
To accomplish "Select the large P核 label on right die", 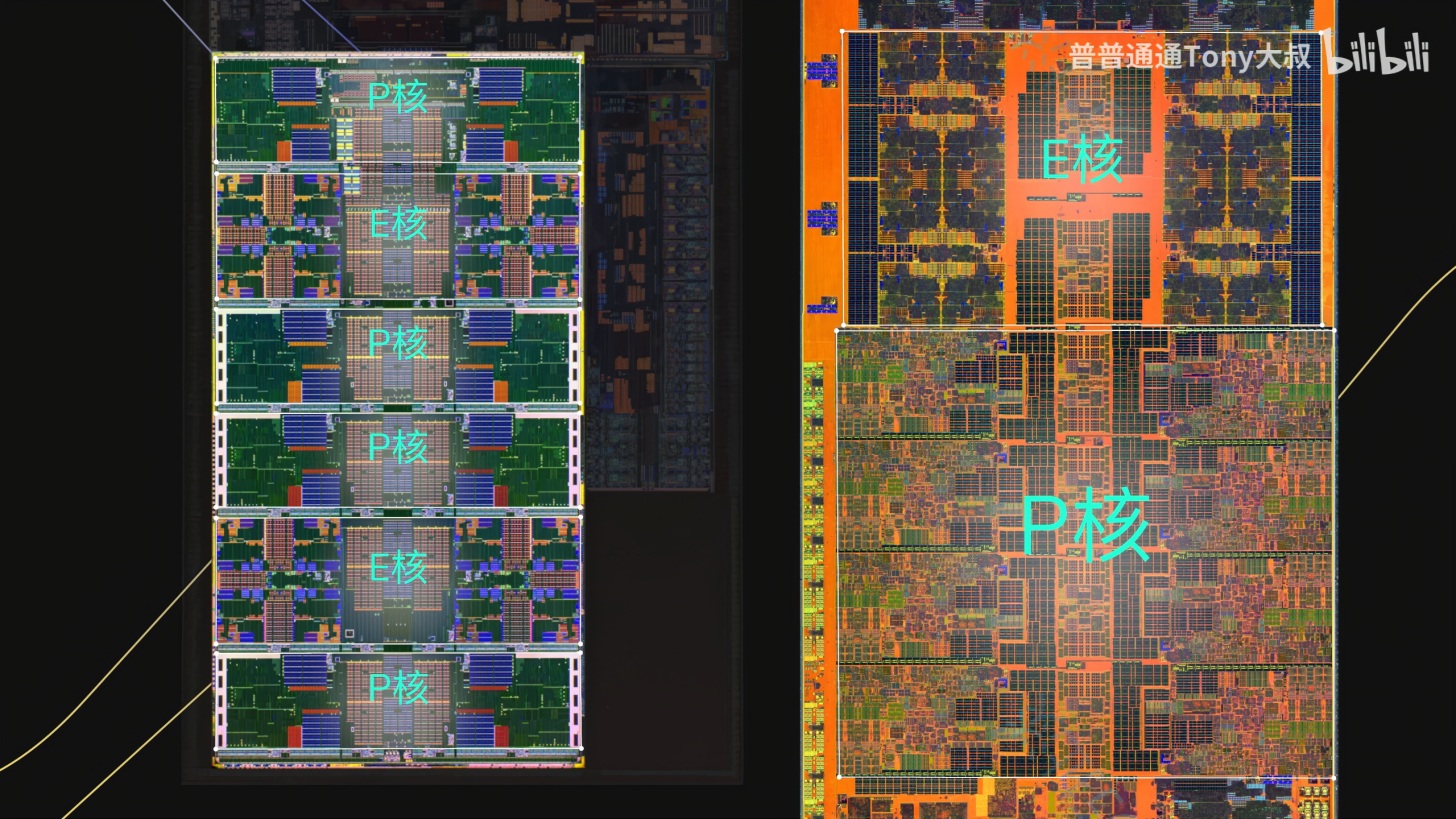I will (1085, 527).
